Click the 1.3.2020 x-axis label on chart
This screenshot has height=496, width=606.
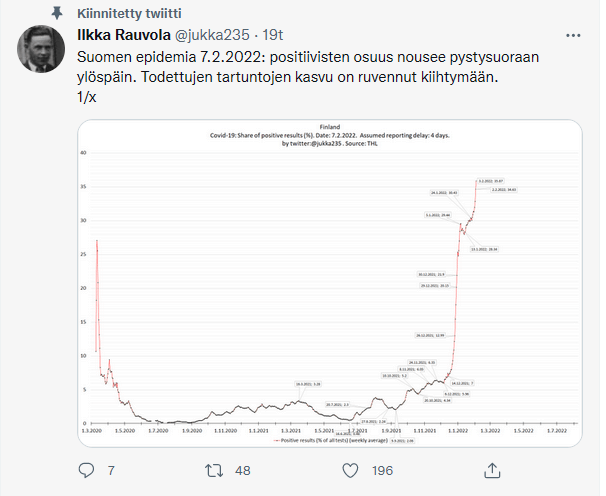pos(95,430)
